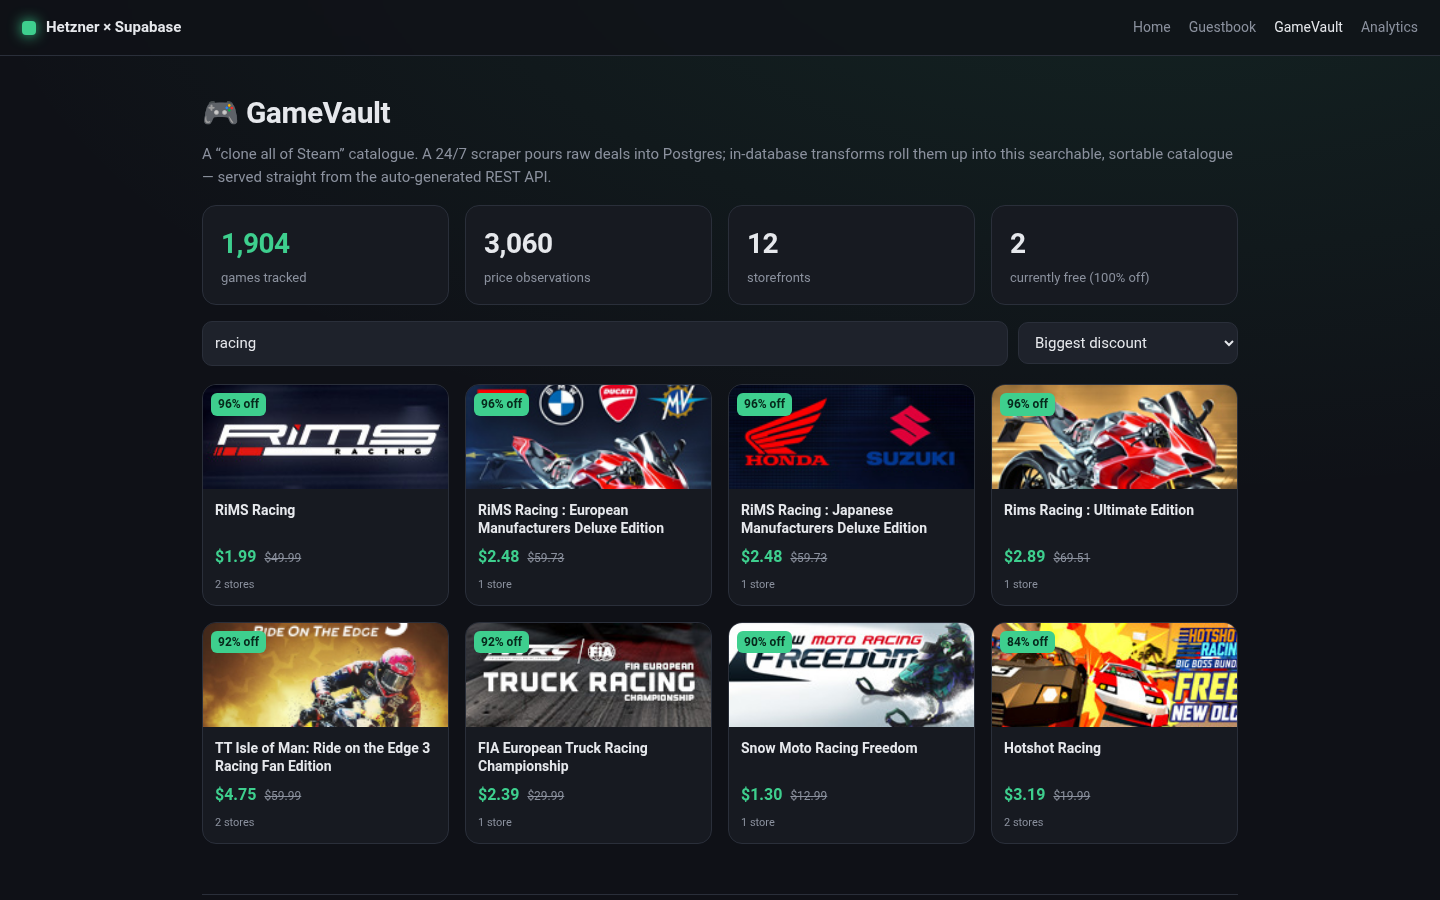
Task: Open the Biggest discount sort dropdown
Action: click(1128, 343)
